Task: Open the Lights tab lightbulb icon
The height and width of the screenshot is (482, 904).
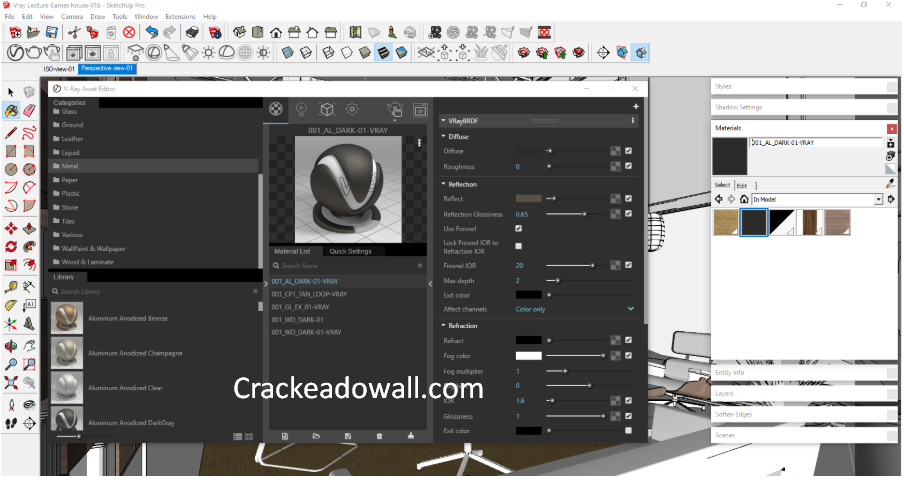Action: coord(301,109)
